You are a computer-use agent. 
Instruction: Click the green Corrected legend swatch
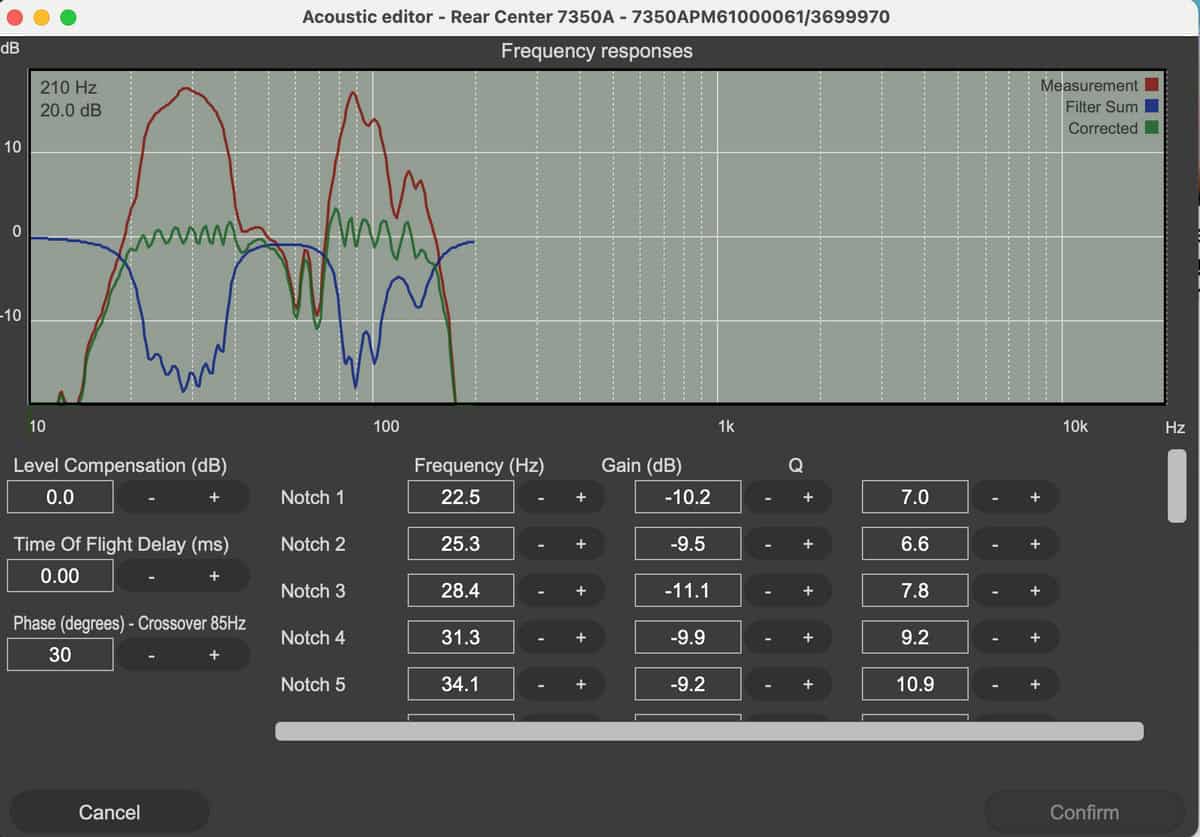1152,128
